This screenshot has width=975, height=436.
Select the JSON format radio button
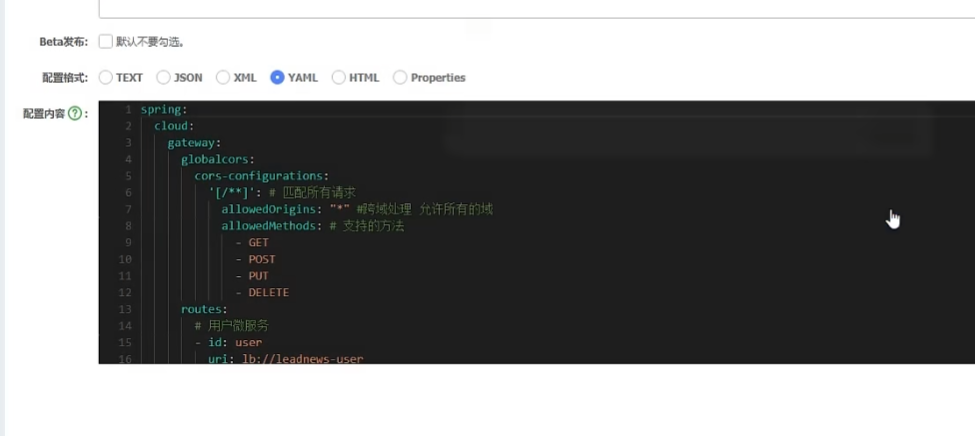point(164,77)
